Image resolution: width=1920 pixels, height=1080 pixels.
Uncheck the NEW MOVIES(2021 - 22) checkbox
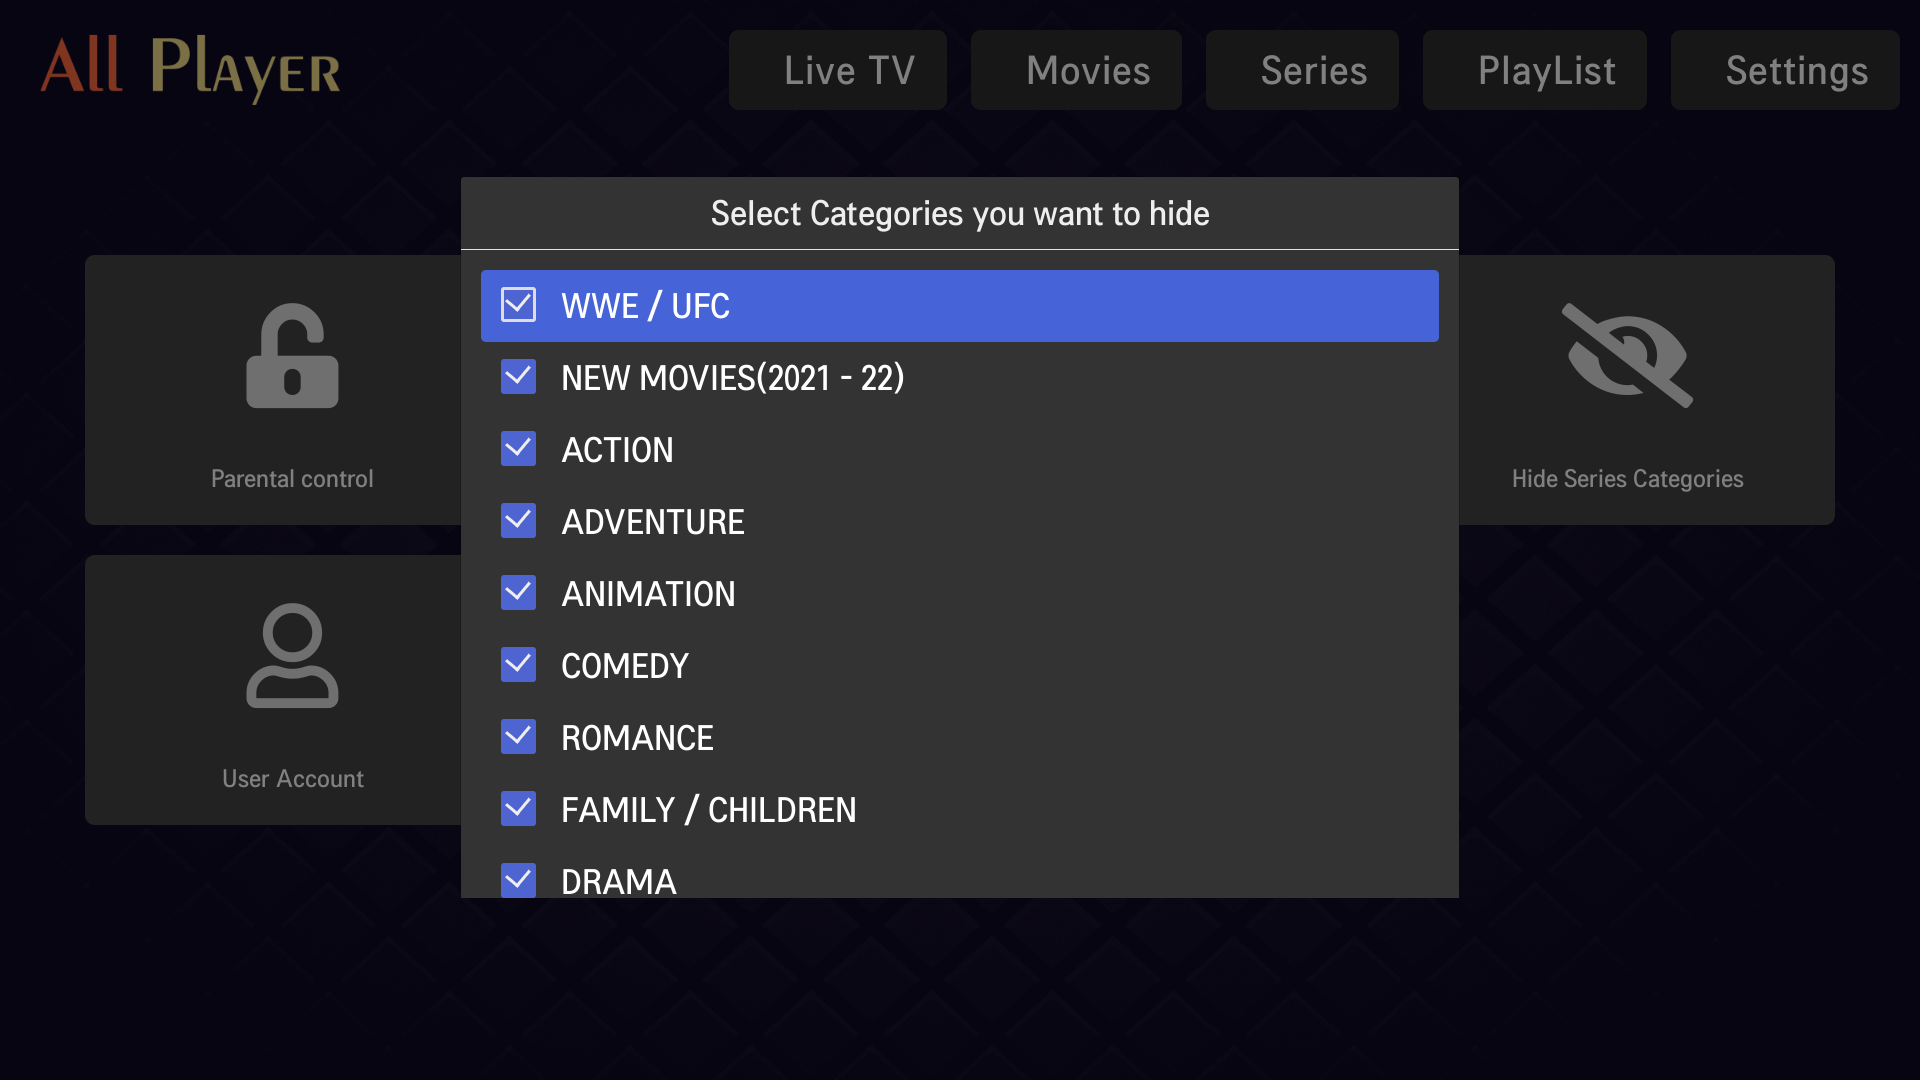click(x=518, y=377)
